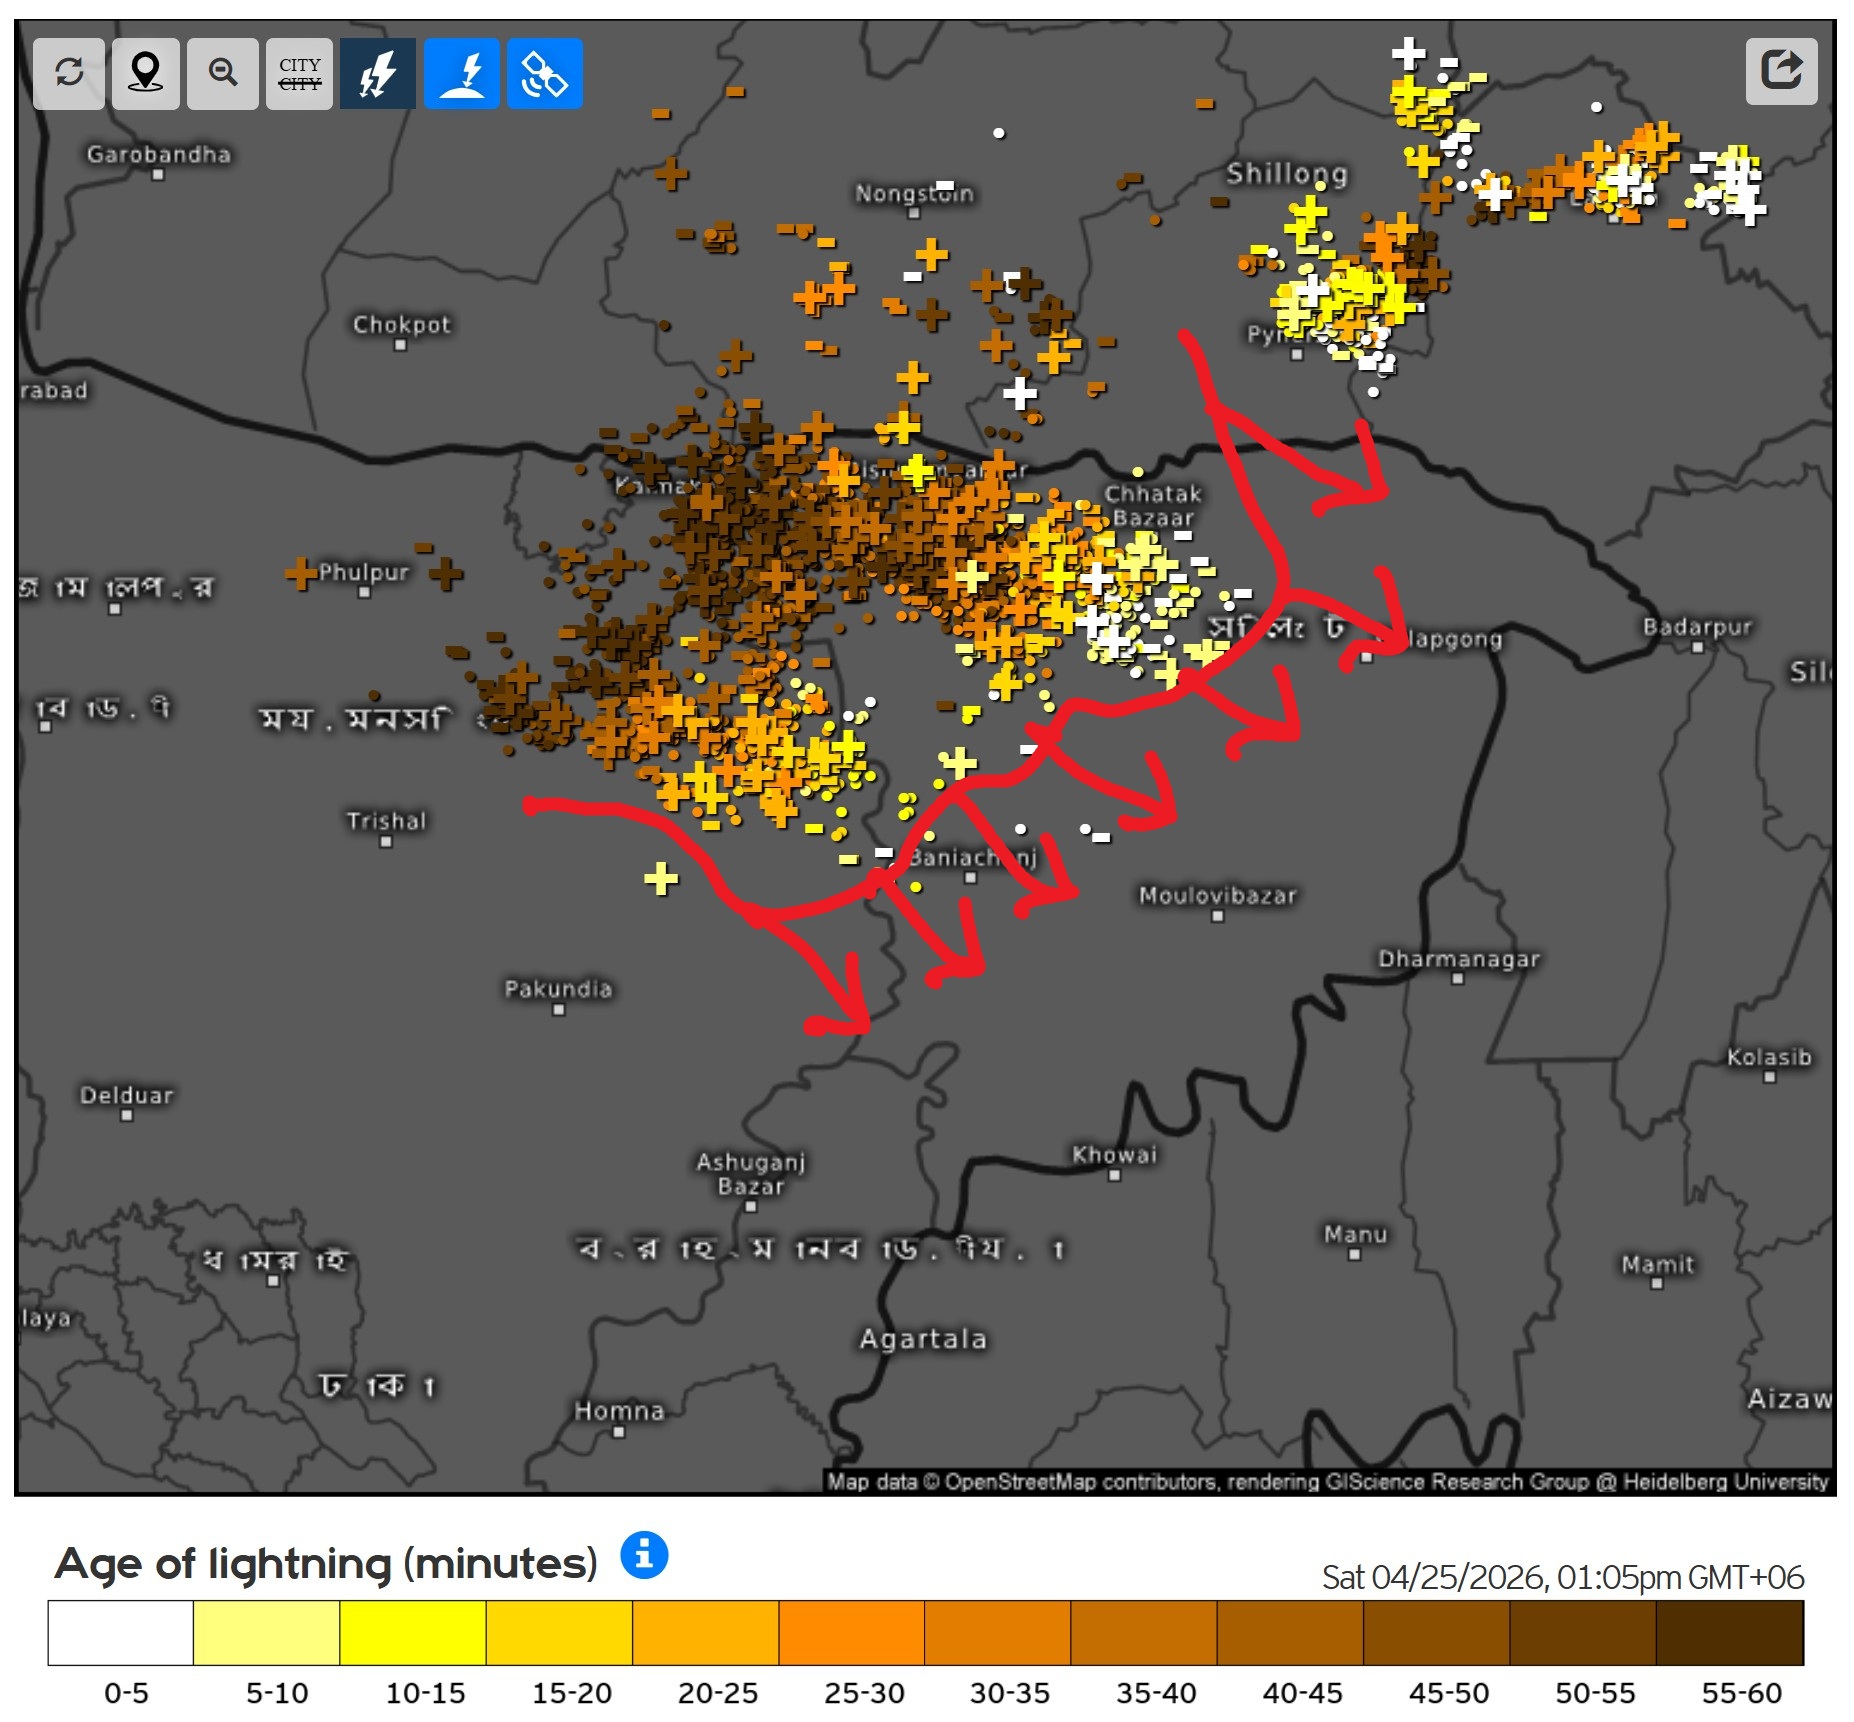Open the share/export icon
Image resolution: width=1854 pixels, height=1722 pixels.
click(1780, 71)
